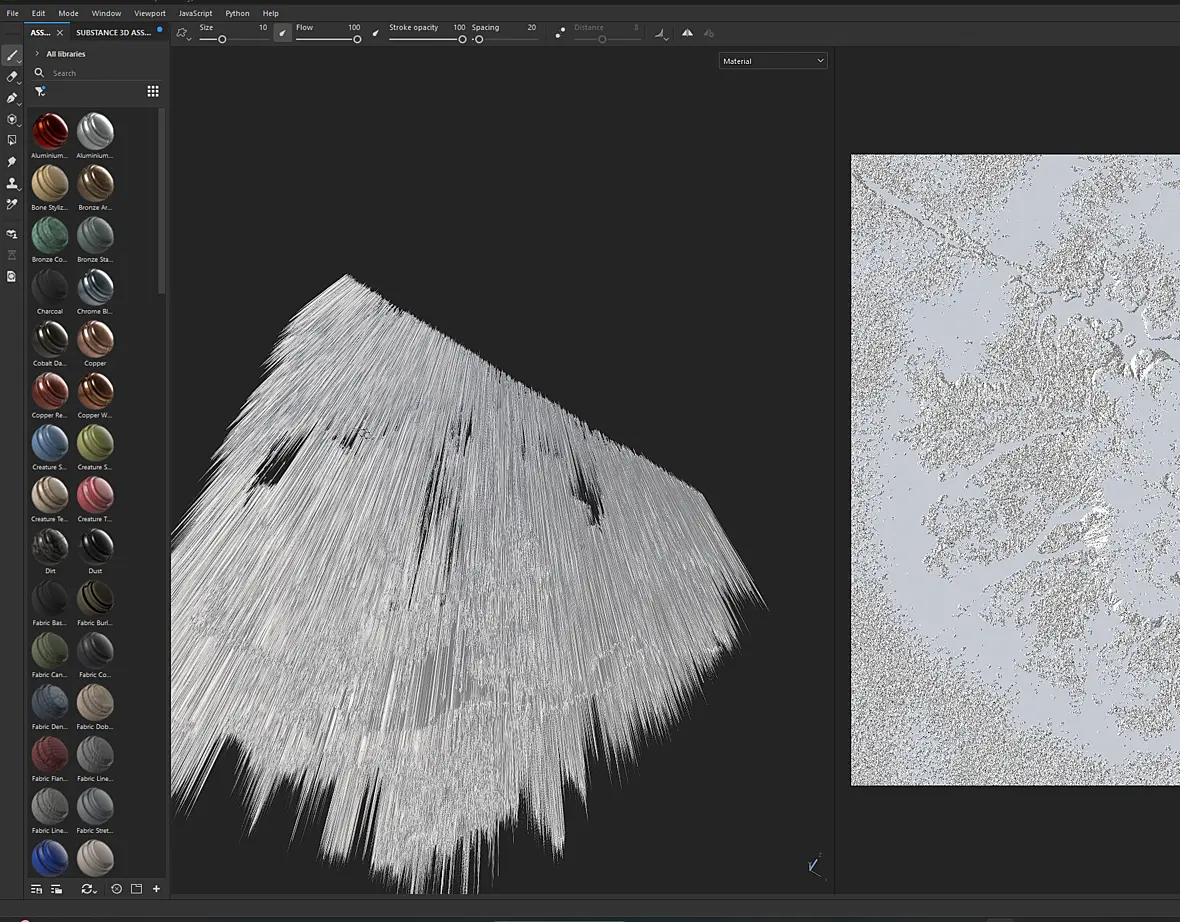Select the Eraser tool
1180x922 pixels.
point(11,76)
